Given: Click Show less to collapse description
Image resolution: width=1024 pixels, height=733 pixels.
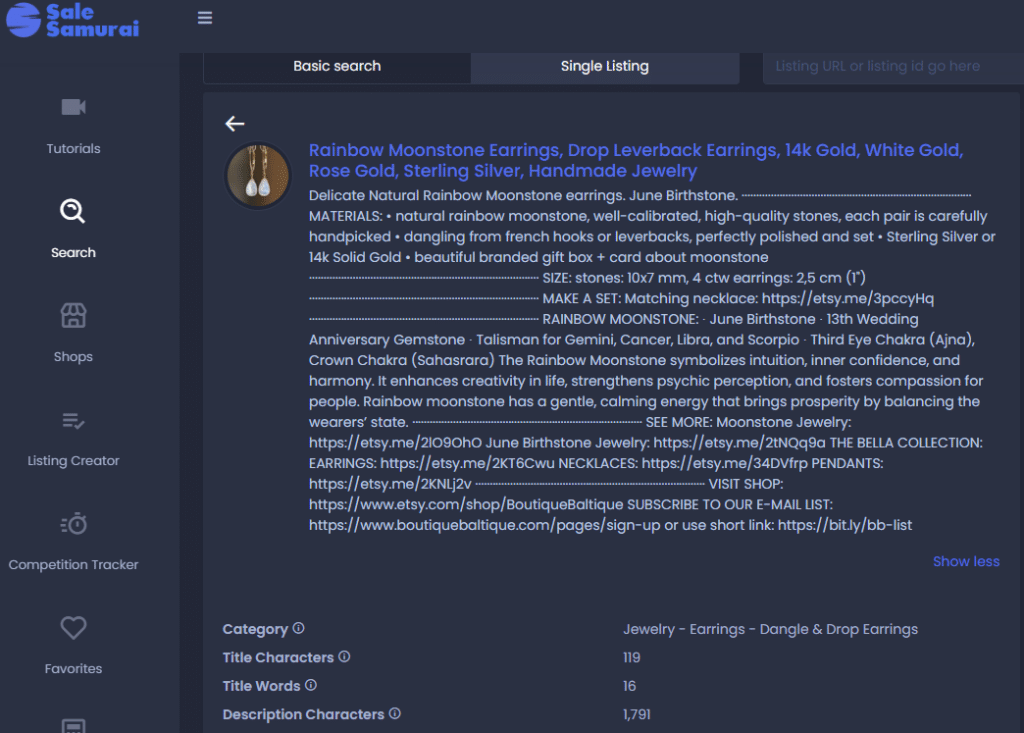Looking at the screenshot, I should point(966,562).
